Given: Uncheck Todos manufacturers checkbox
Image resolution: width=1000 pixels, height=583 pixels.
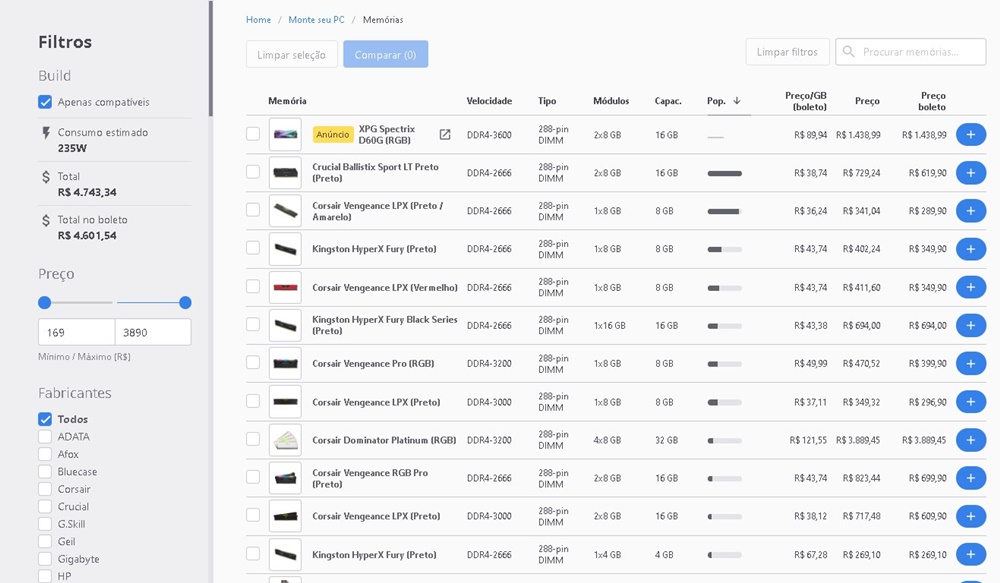Looking at the screenshot, I should coord(45,419).
